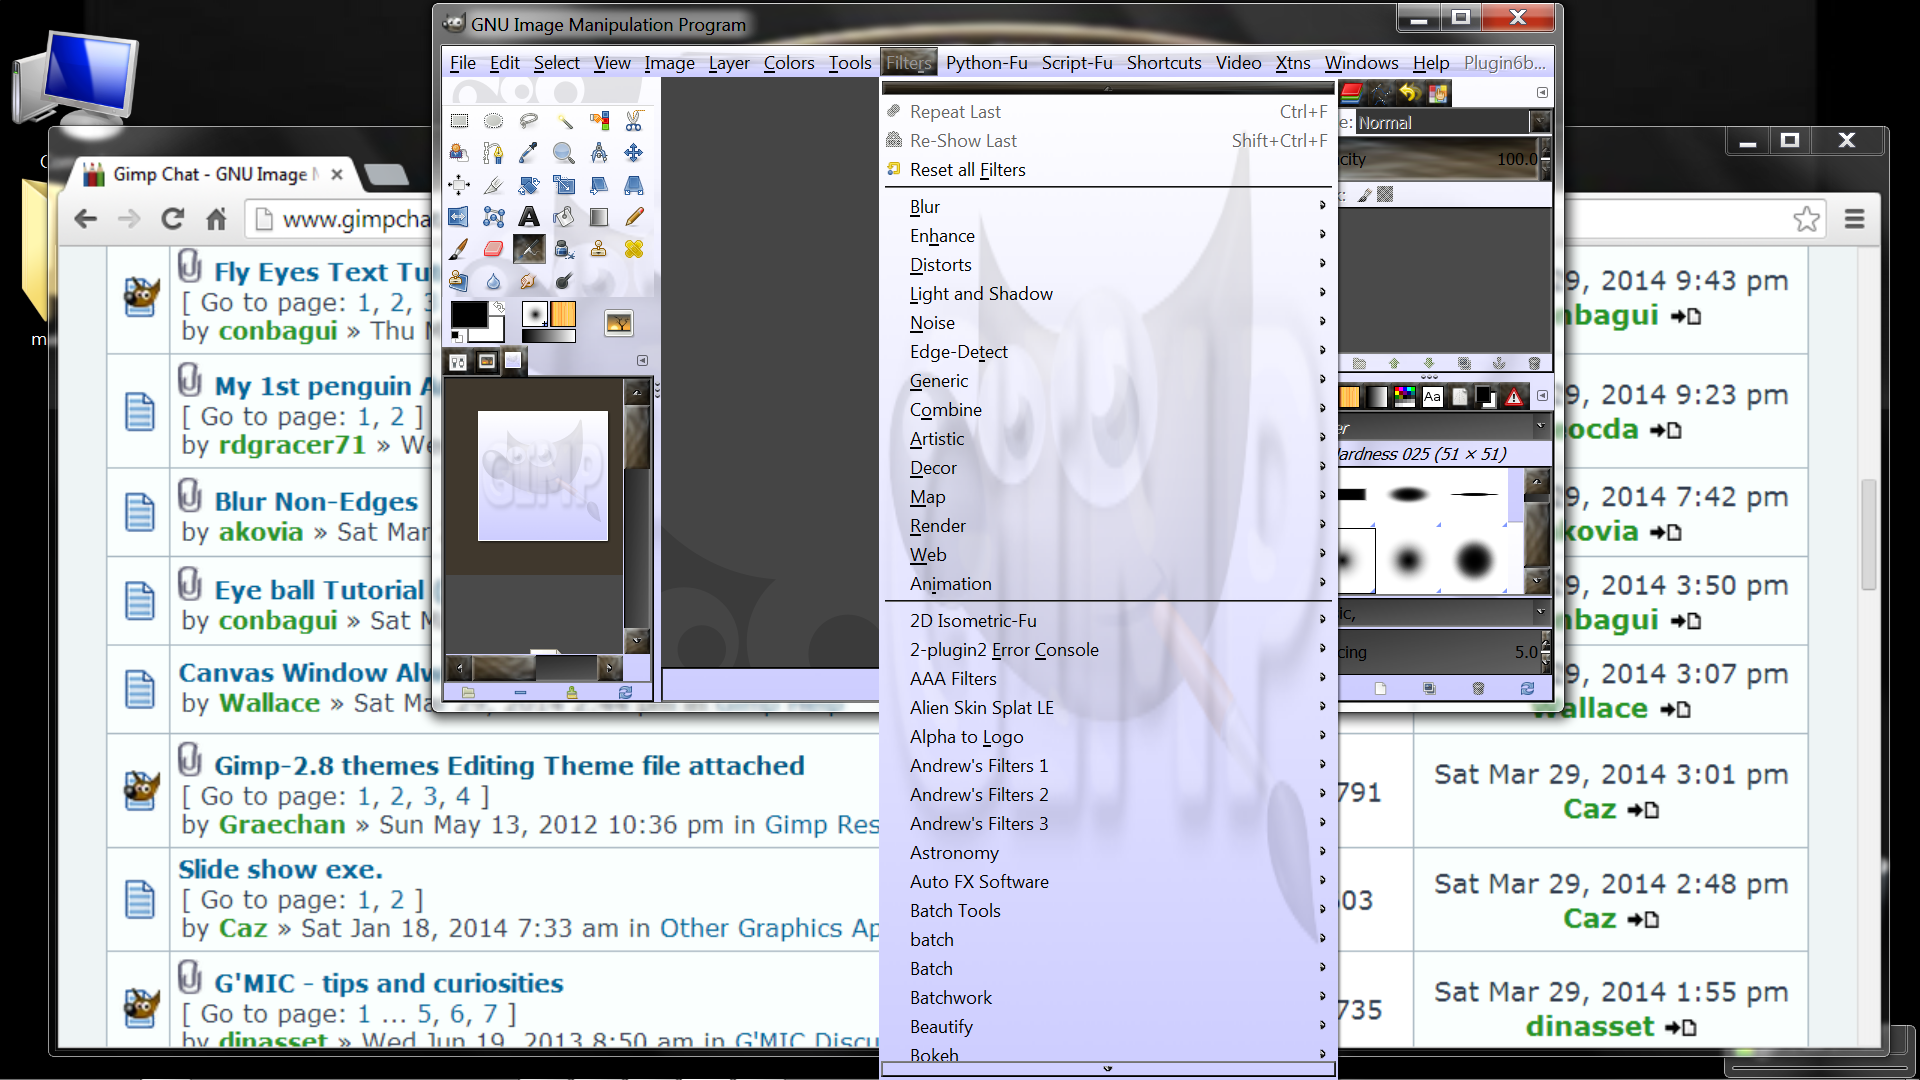Click the black foreground color swatch
The image size is (1920, 1080).
click(x=468, y=314)
